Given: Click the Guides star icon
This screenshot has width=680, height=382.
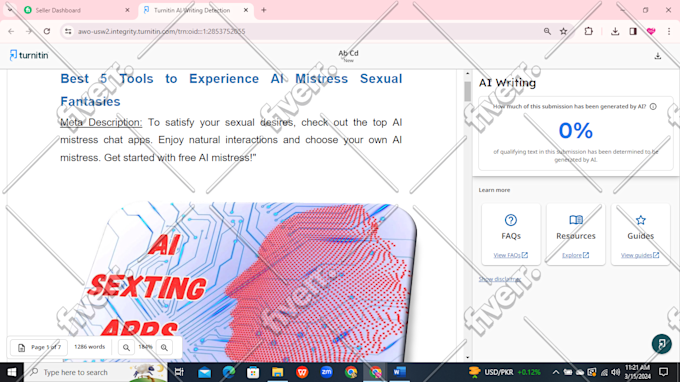Looking at the screenshot, I should (641, 220).
